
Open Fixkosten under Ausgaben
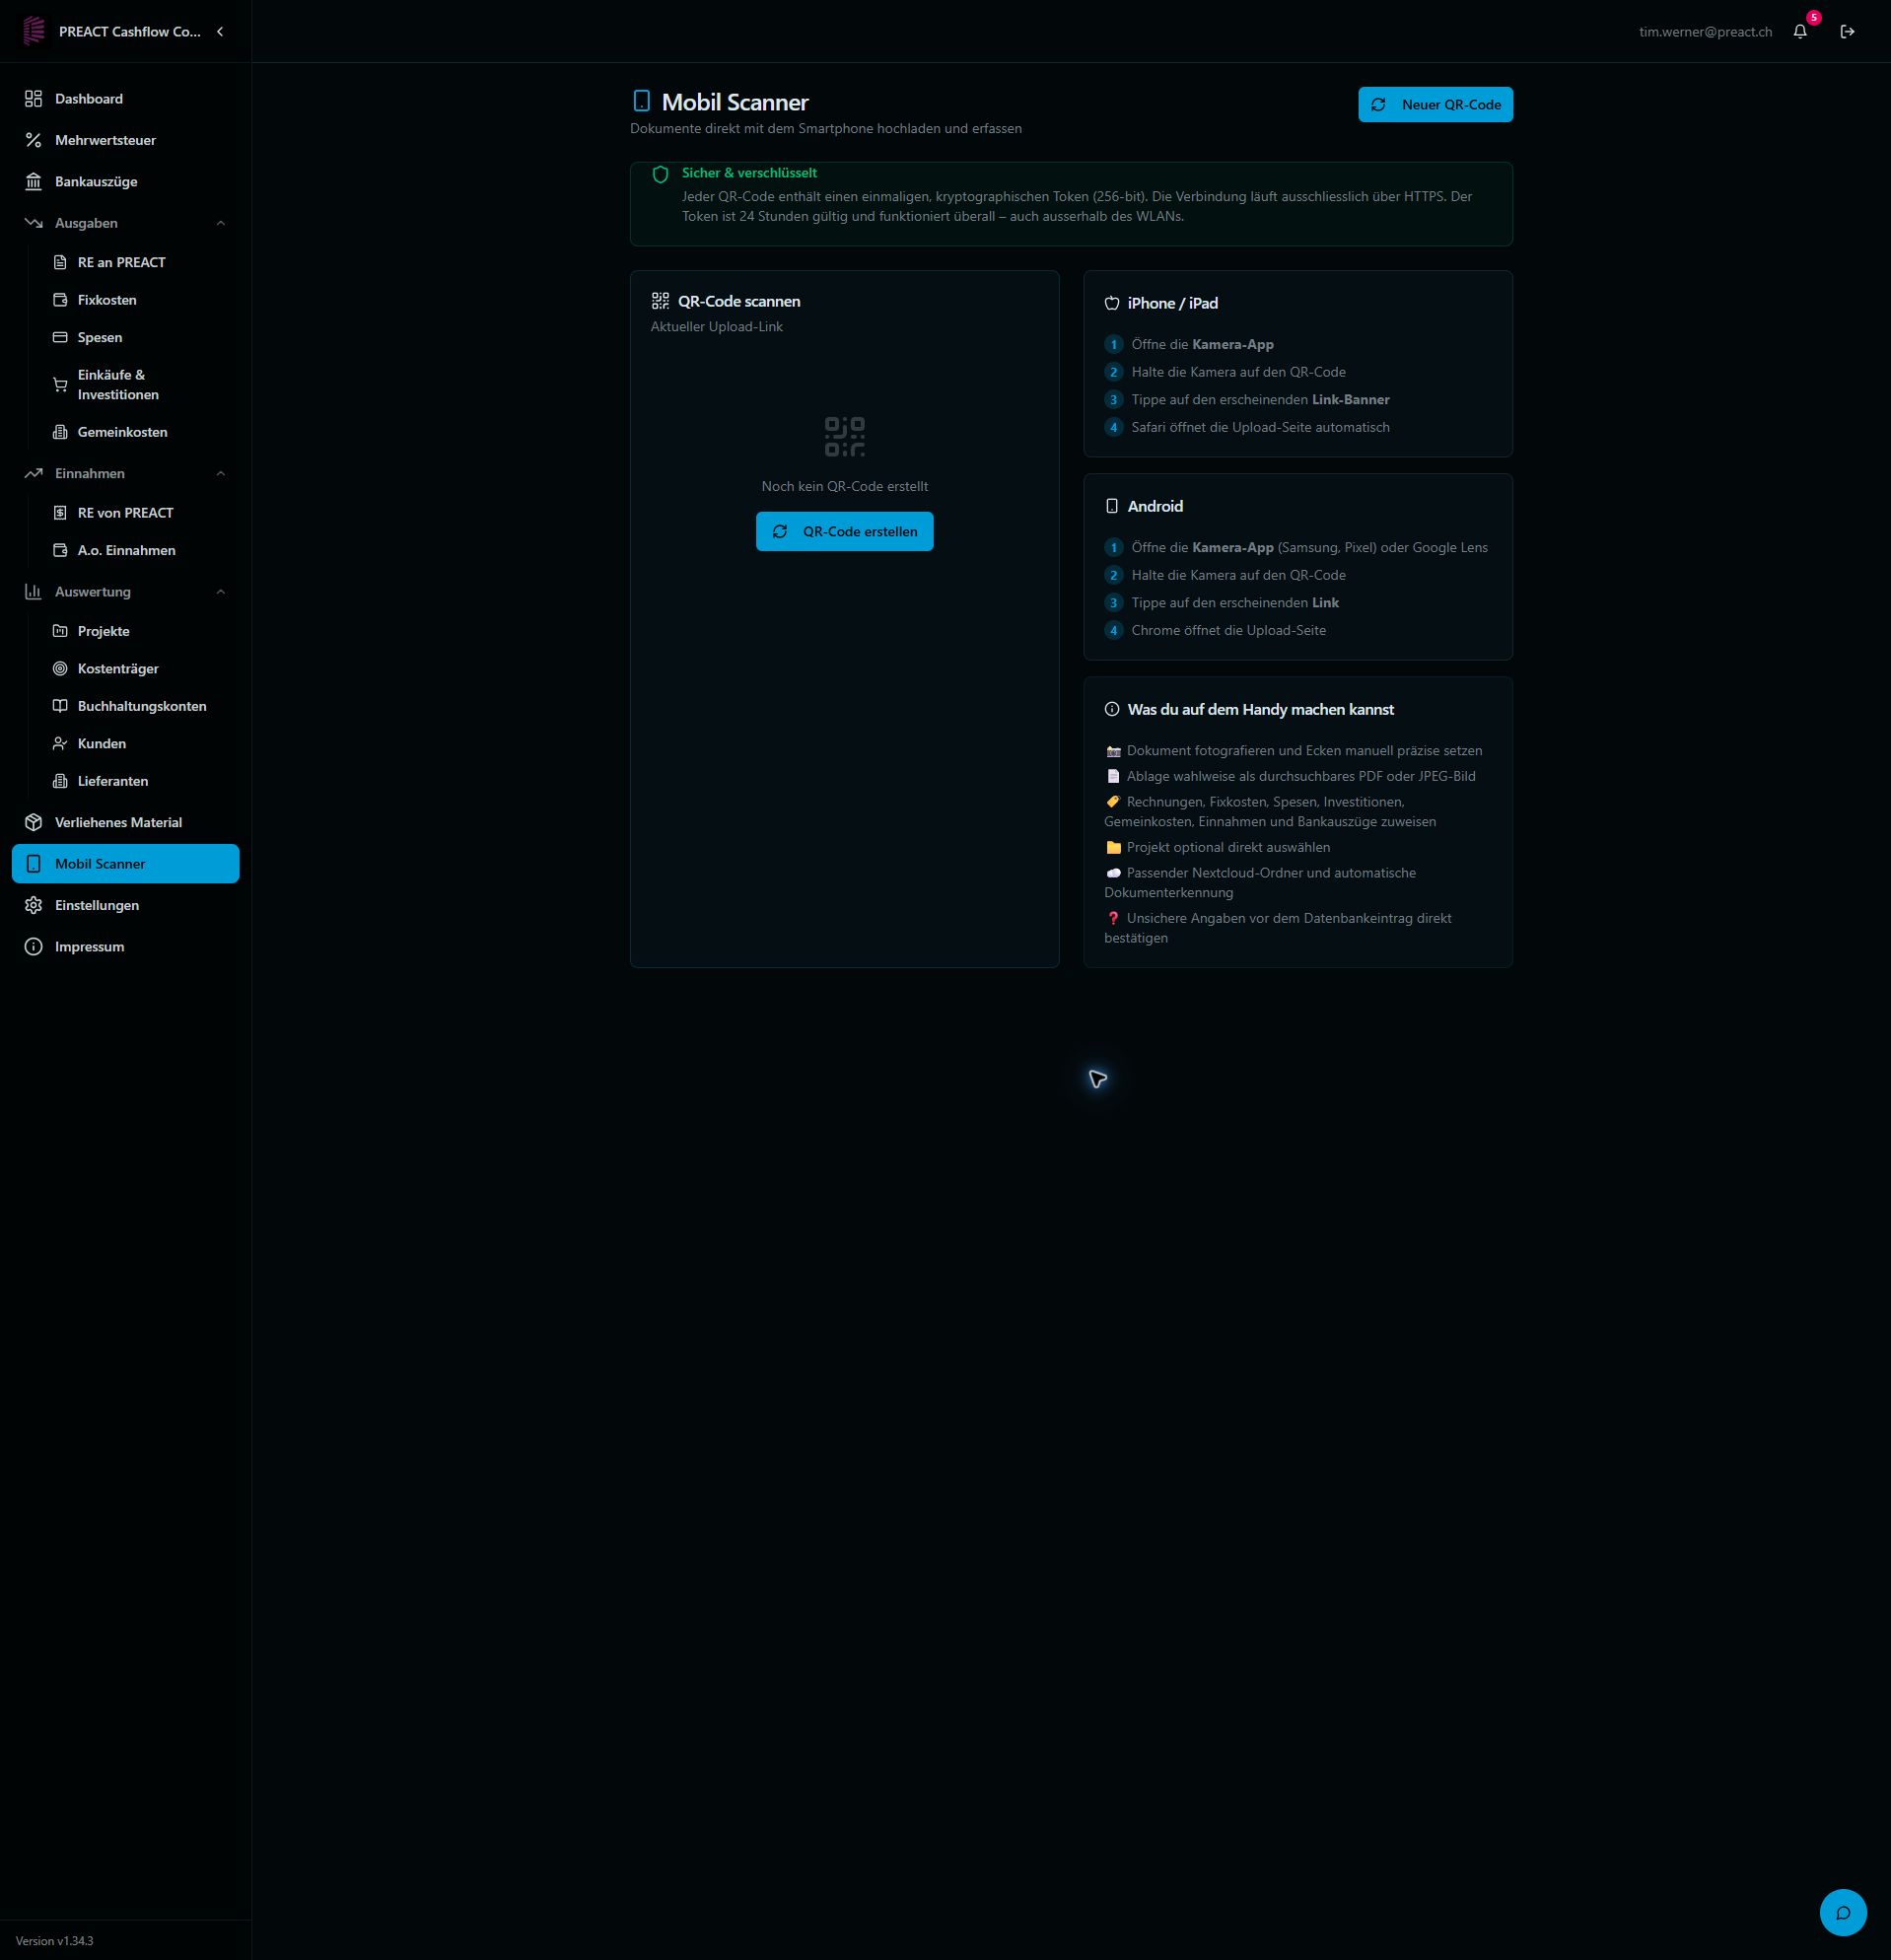pyautogui.click(x=138, y=300)
